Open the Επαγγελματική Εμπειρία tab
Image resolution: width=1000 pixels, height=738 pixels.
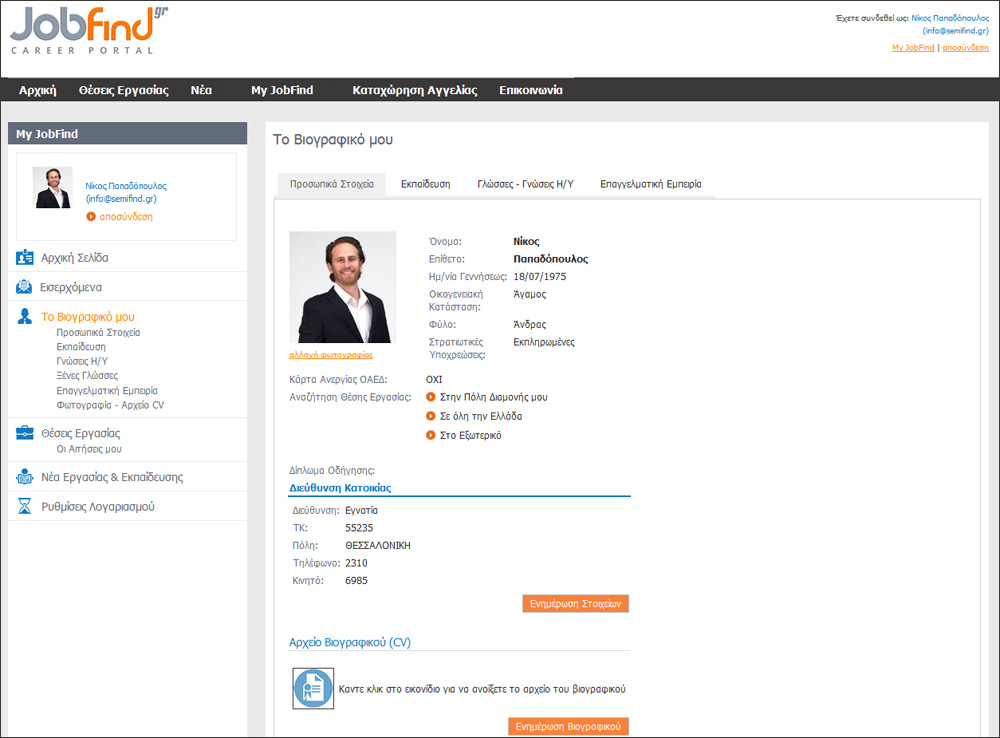pyautogui.click(x=650, y=184)
